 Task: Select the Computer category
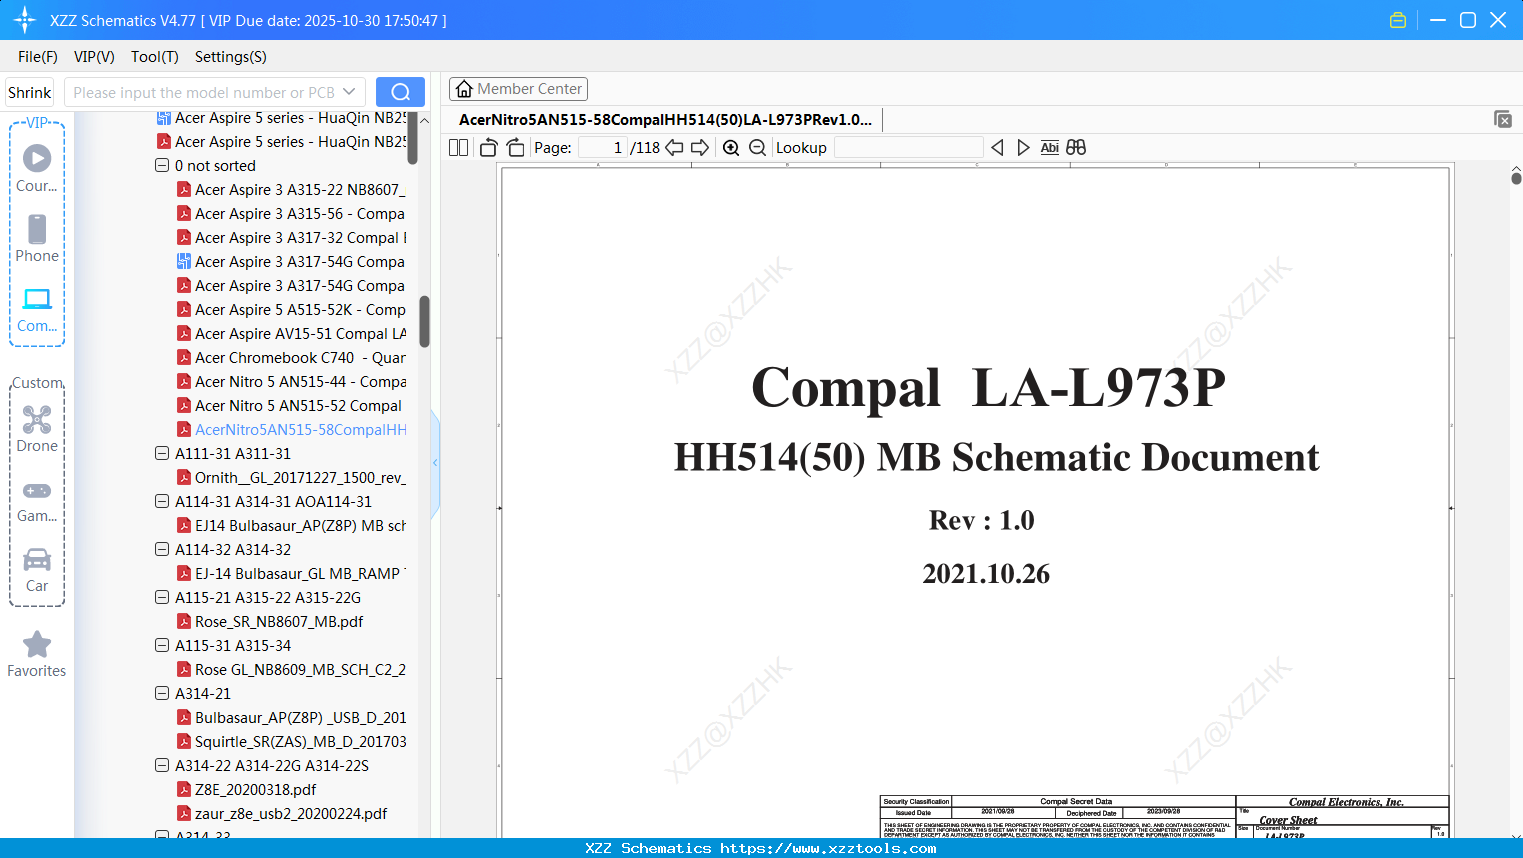(x=37, y=310)
